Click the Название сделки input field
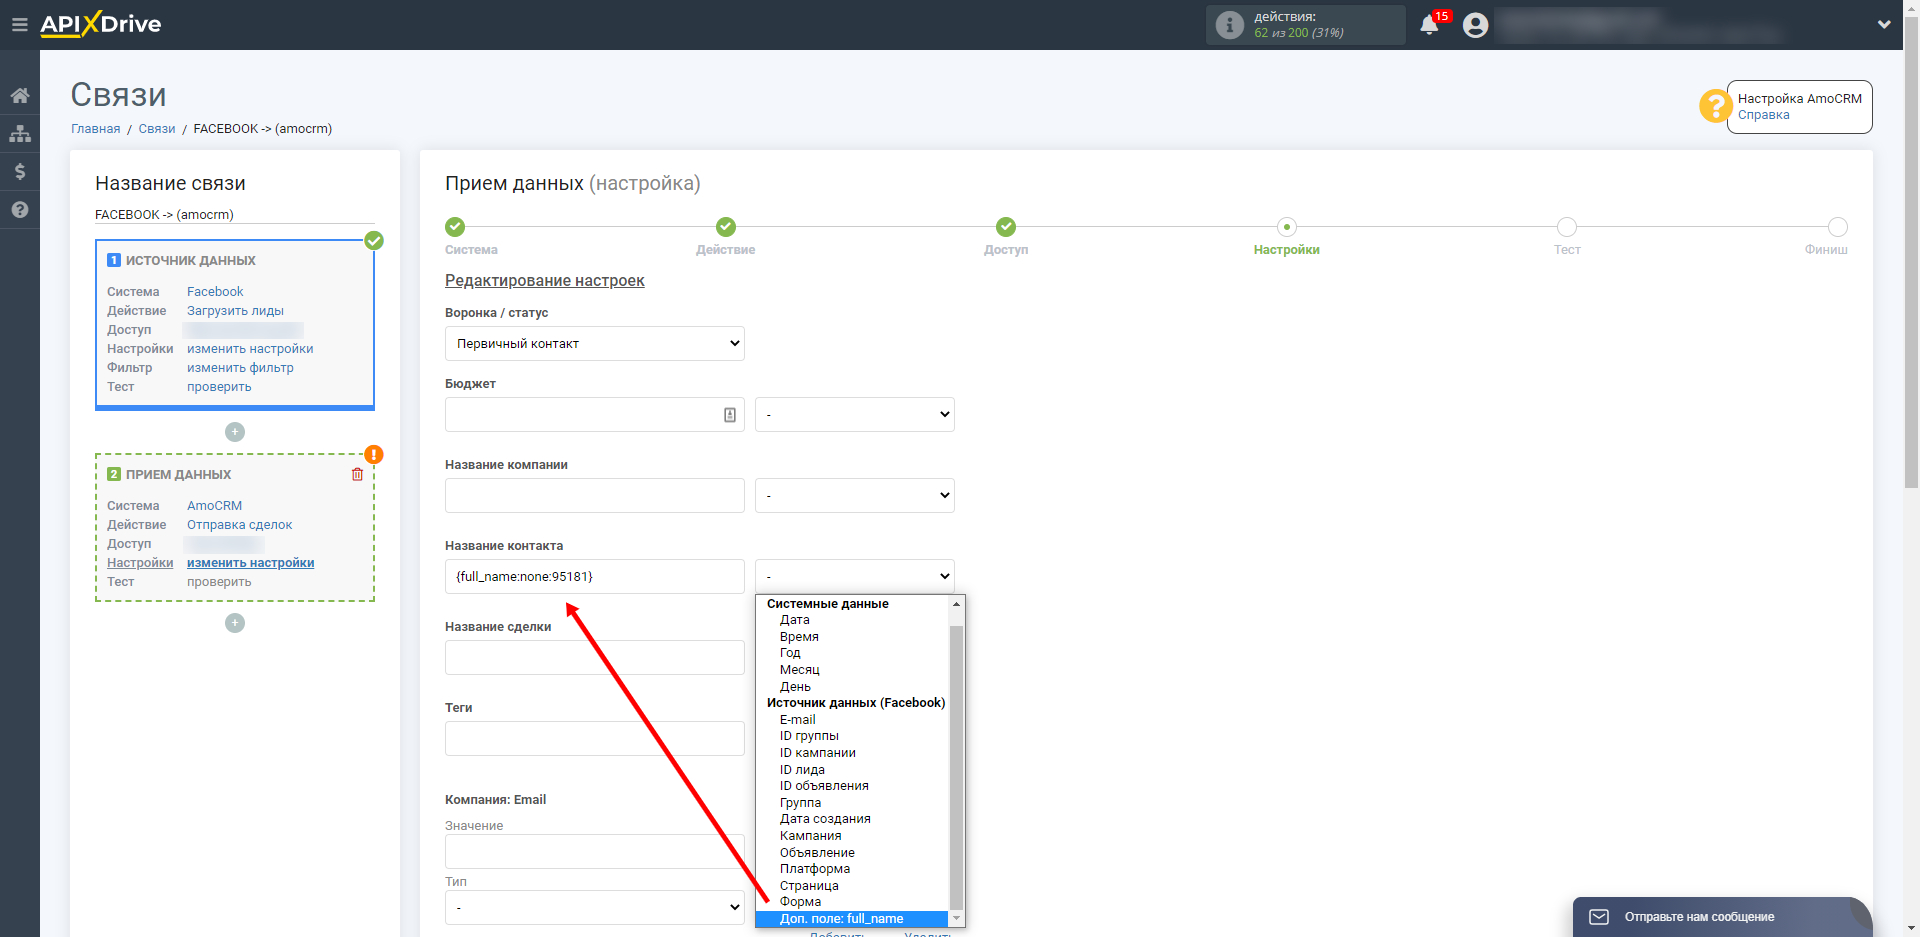The image size is (1920, 937). (x=595, y=658)
